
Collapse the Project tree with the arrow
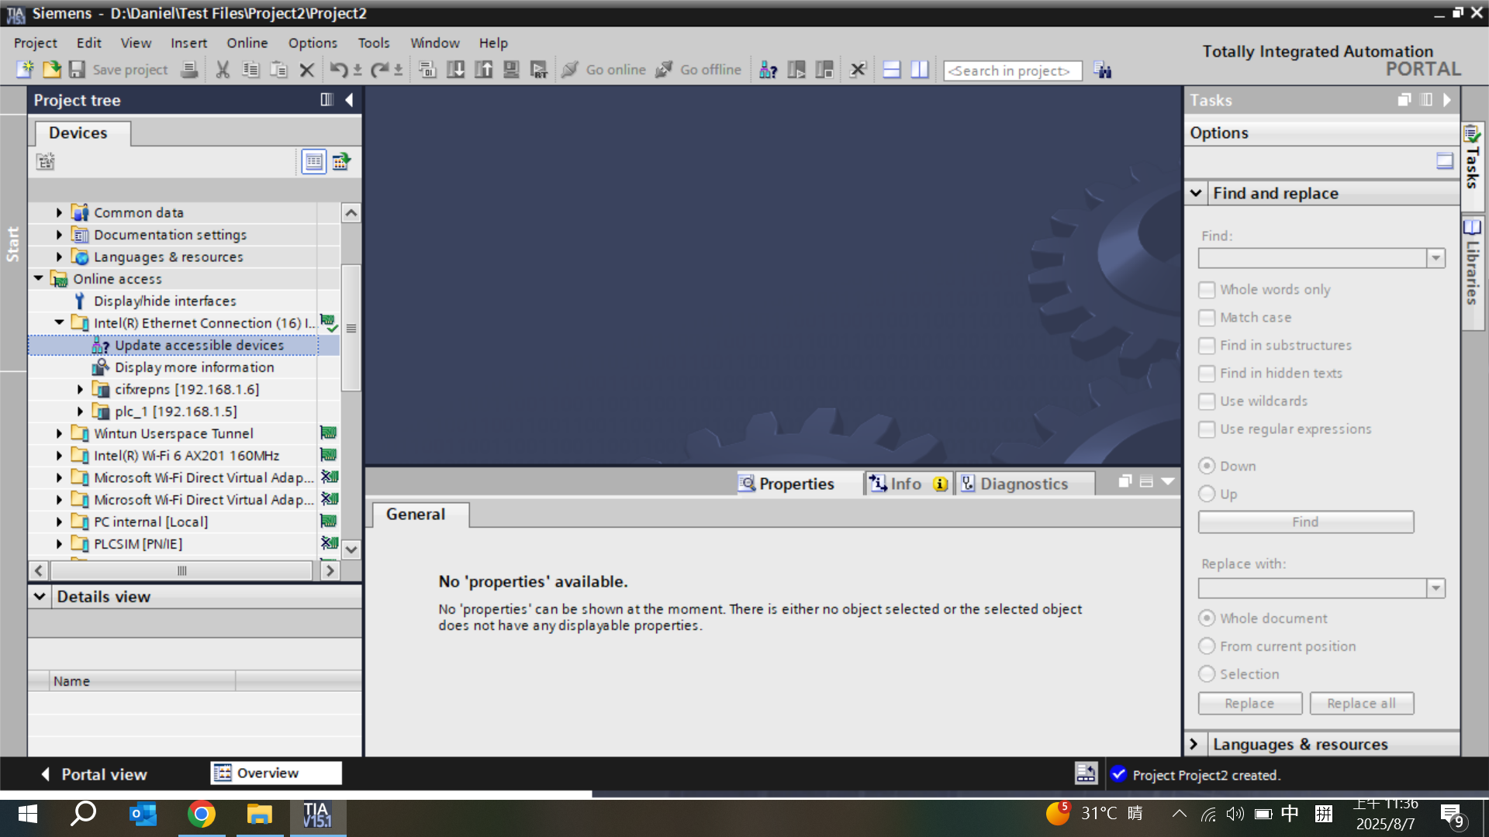pos(349,100)
